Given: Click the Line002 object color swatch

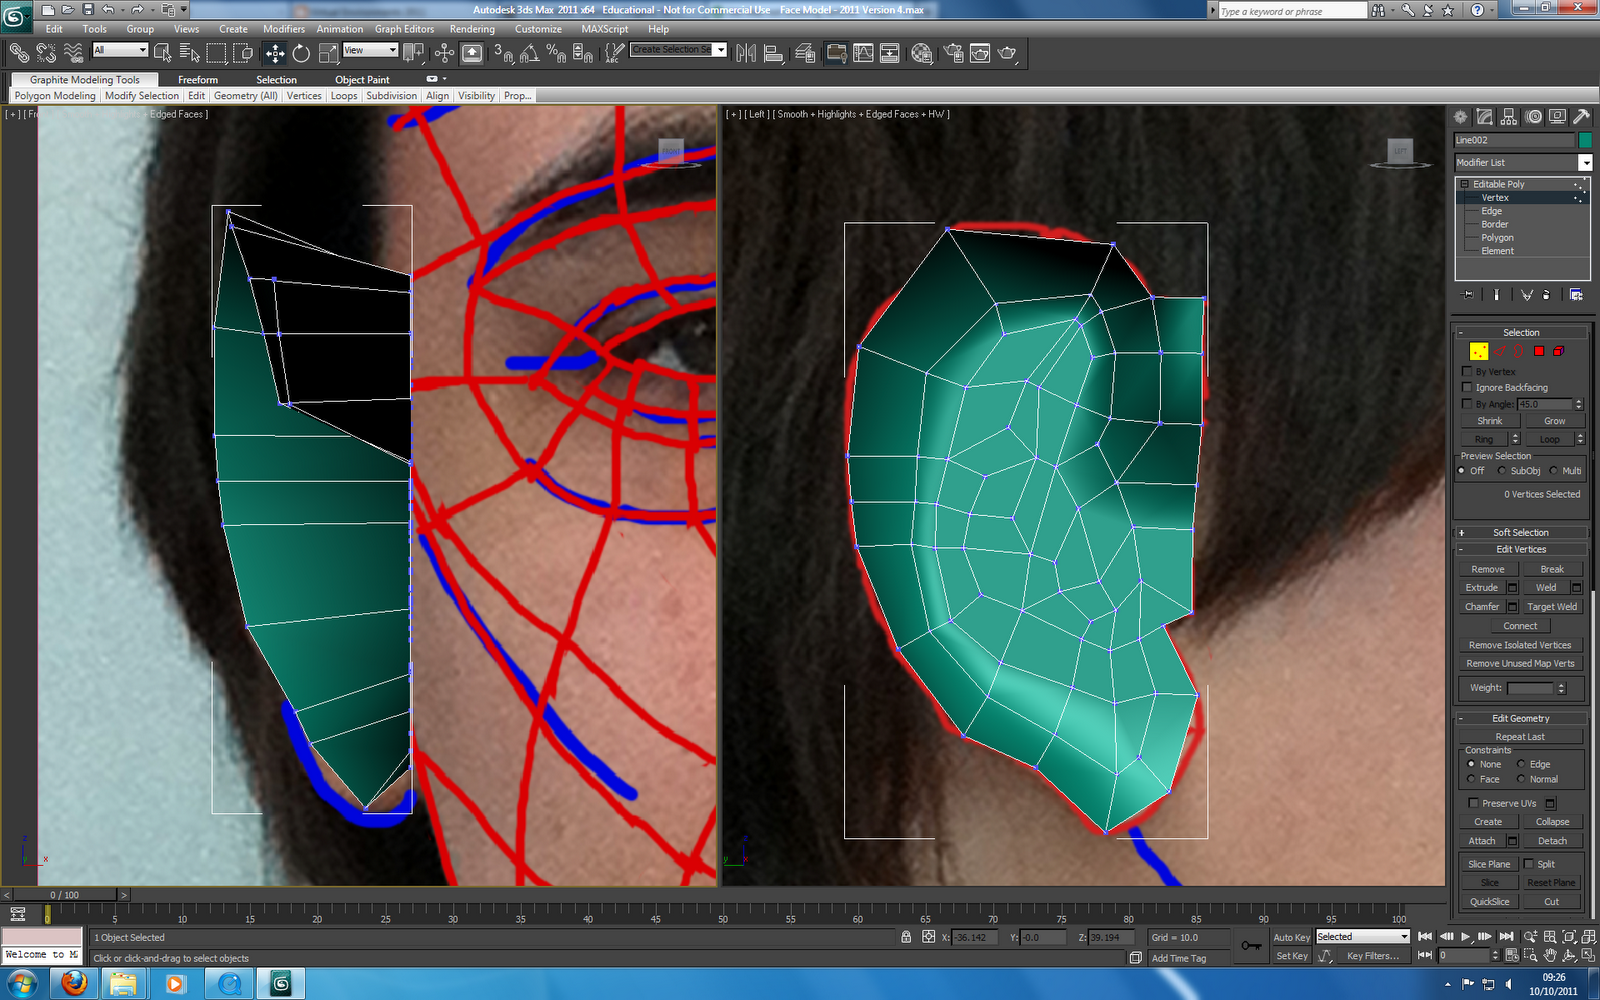Looking at the screenshot, I should 1586,139.
